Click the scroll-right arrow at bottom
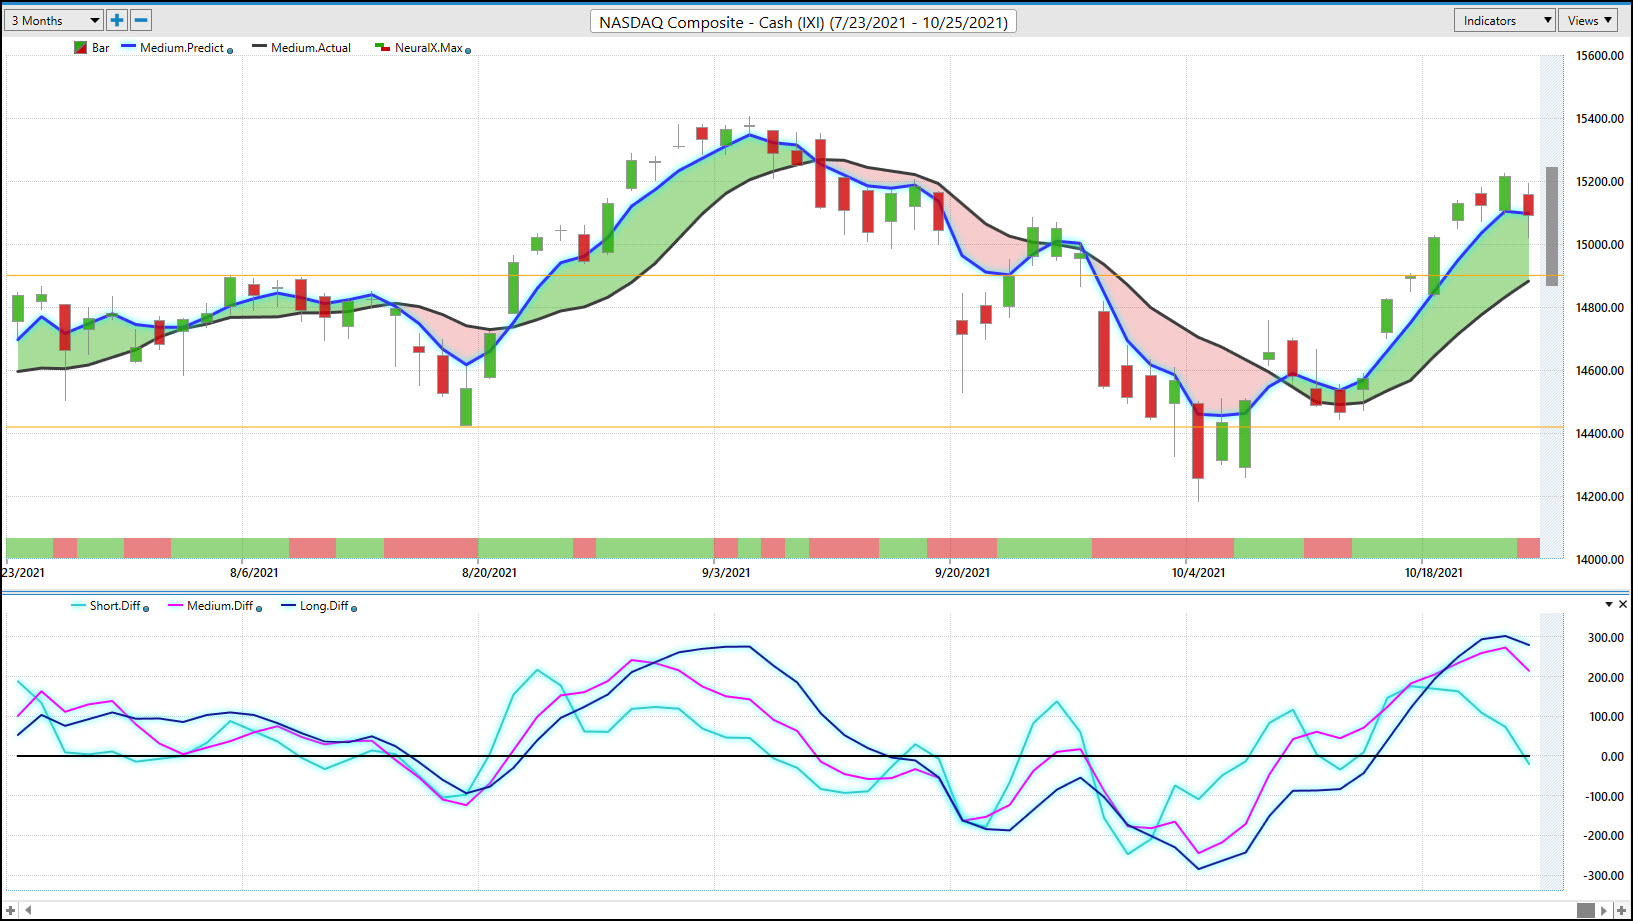 (1604, 910)
